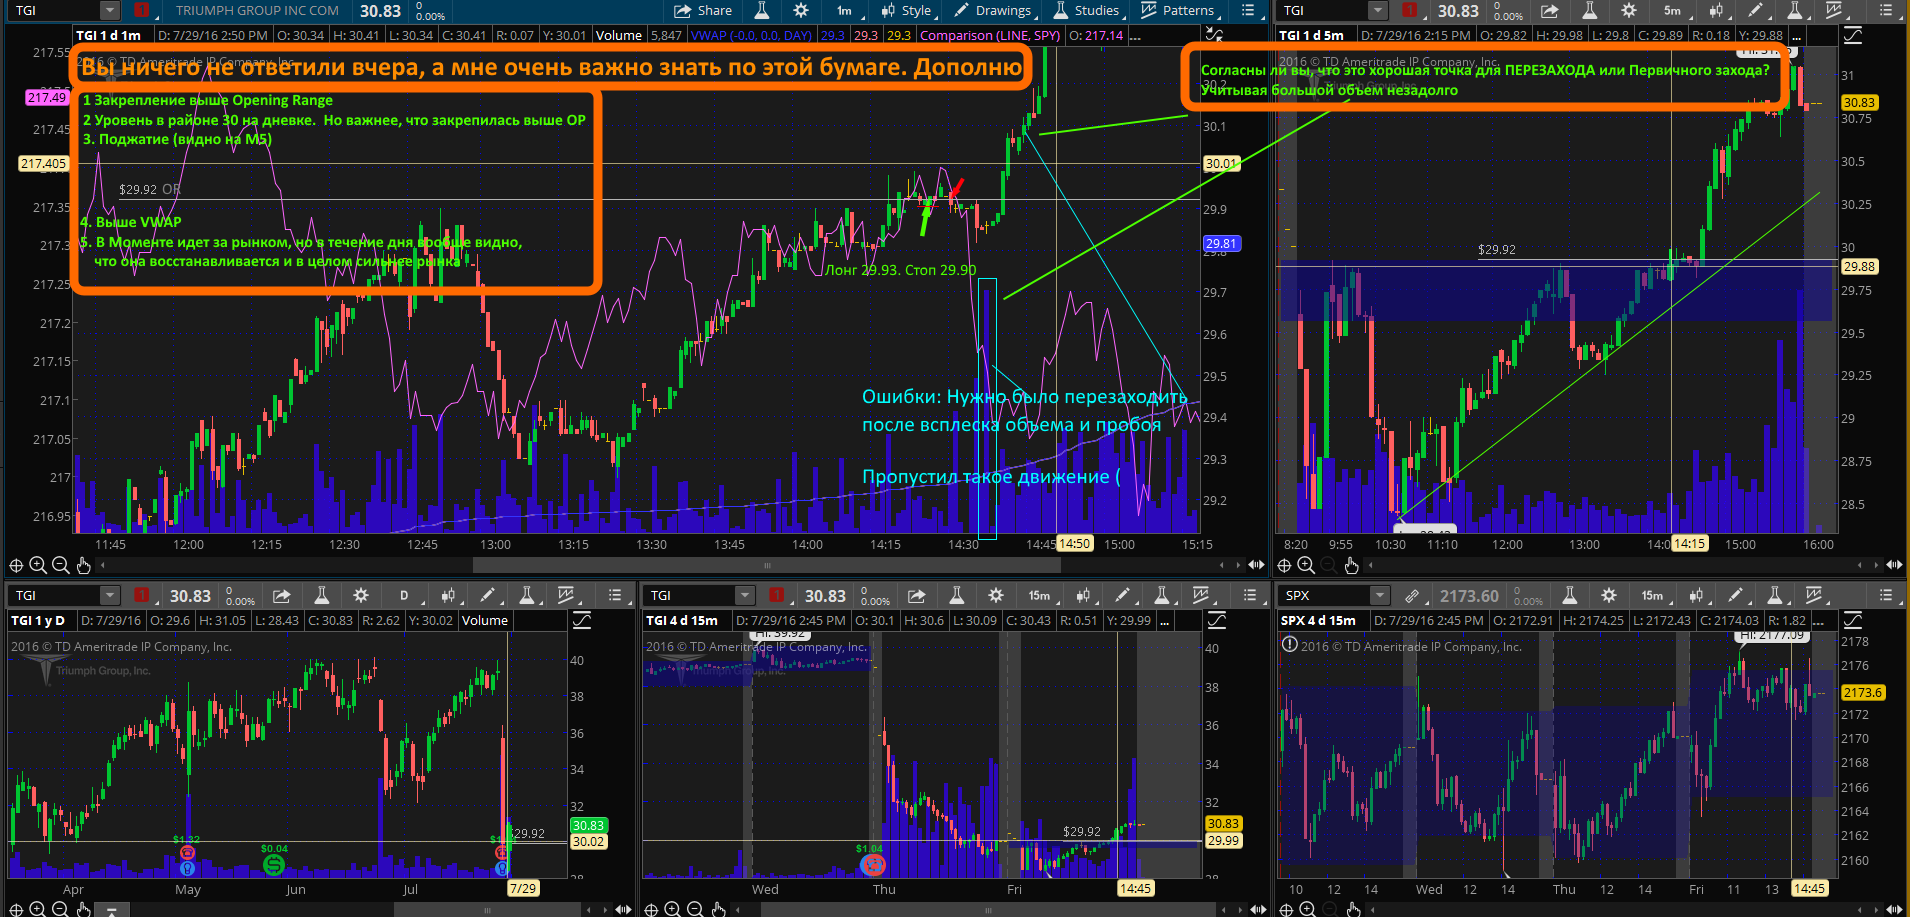Select the crosshair cursor tool under the 1m chart
The width and height of the screenshot is (1910, 917).
tap(16, 565)
